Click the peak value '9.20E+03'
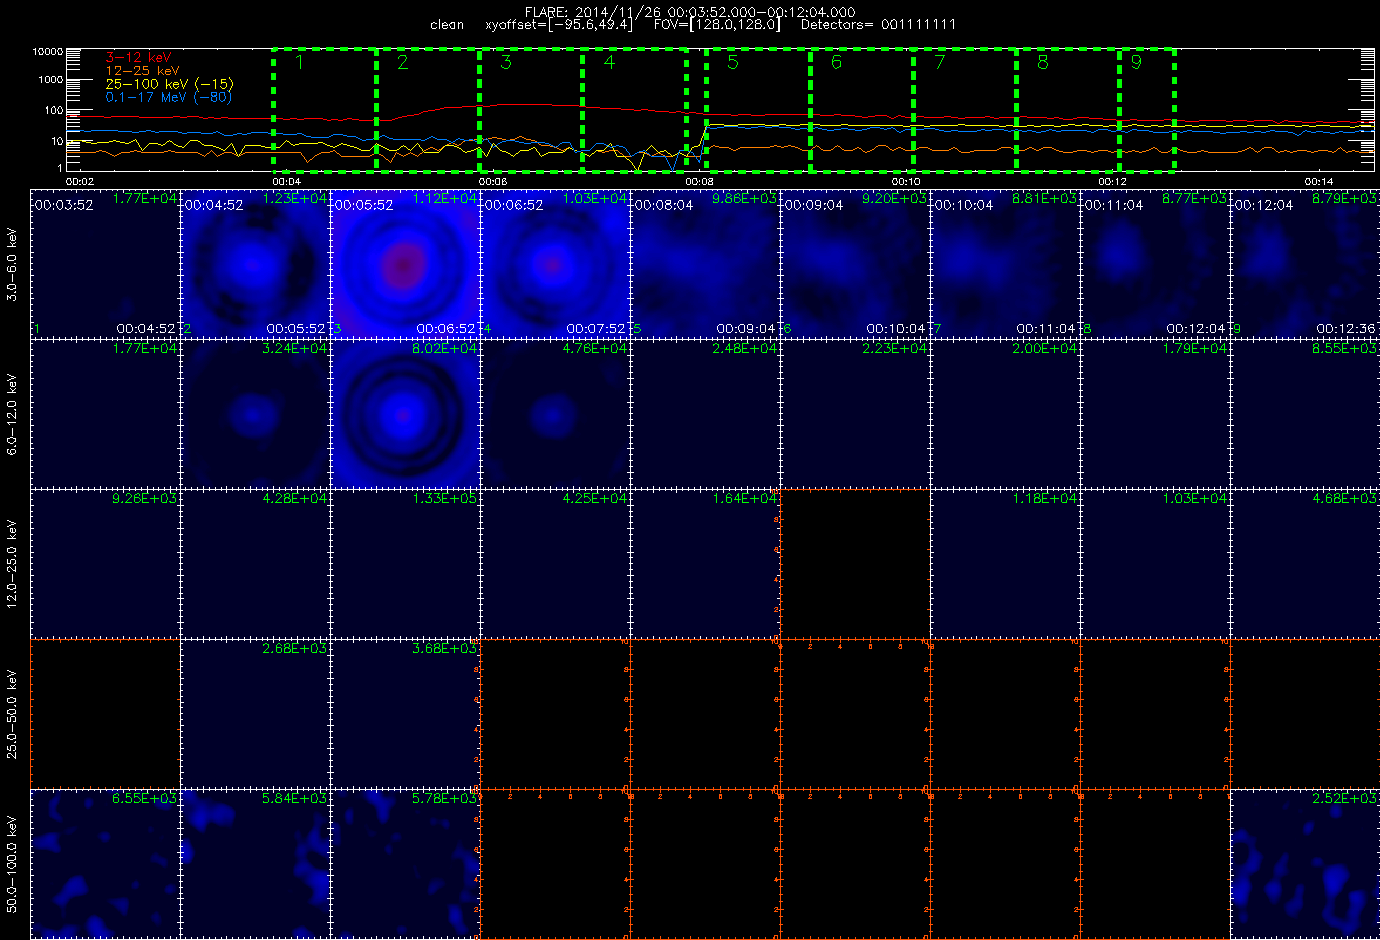Screen dimensions: 1380x940 coord(894,199)
